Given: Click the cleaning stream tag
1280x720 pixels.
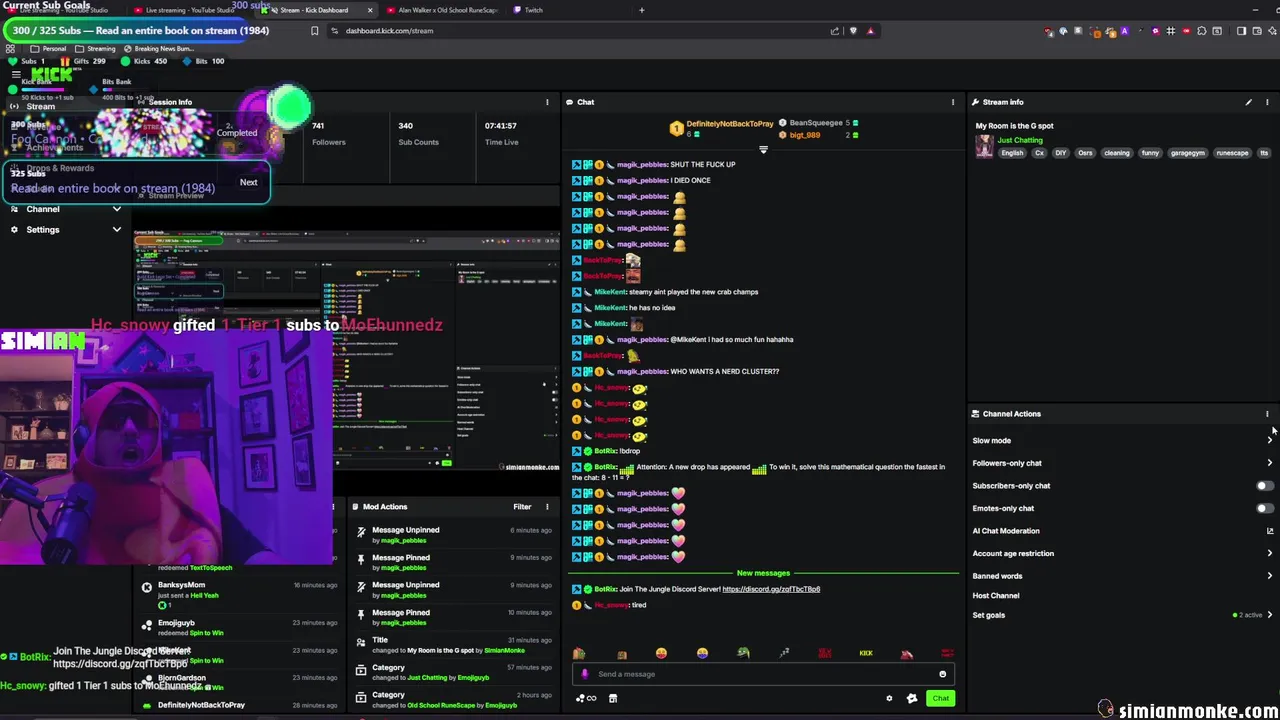Looking at the screenshot, I should (1116, 153).
